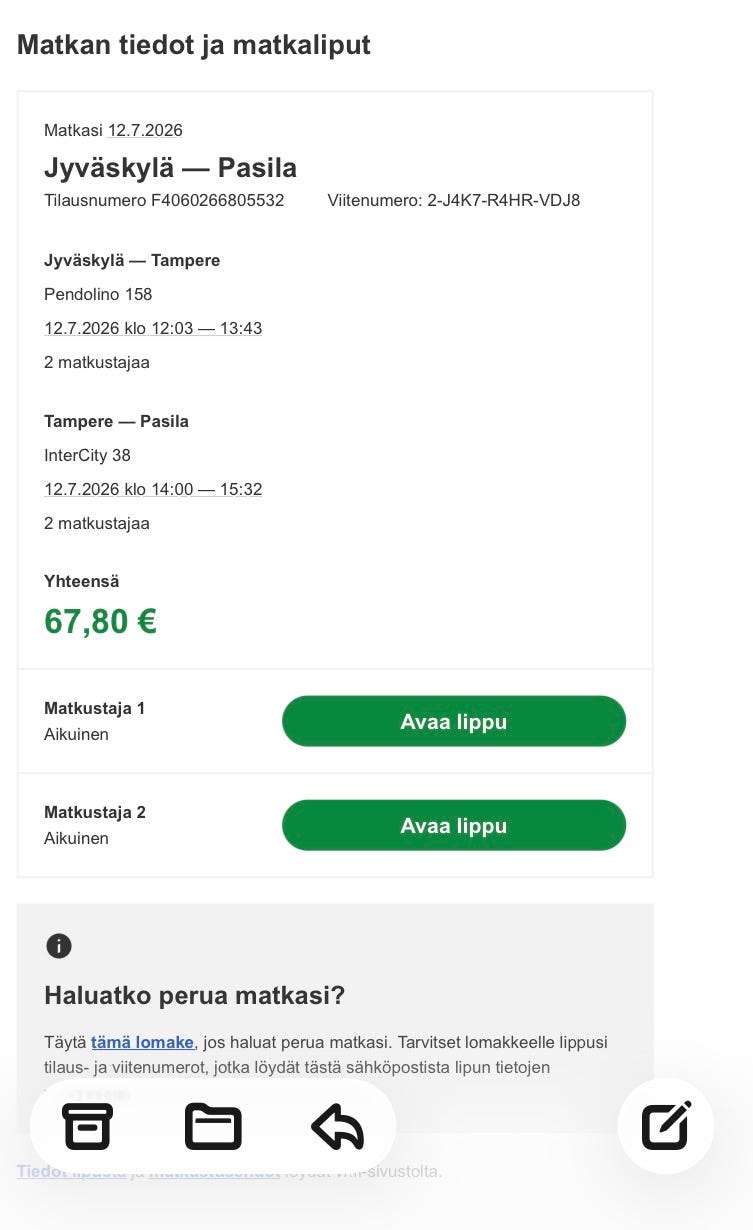The image size is (753, 1230).
Task: Tap the reply arrow icon
Action: (337, 1127)
